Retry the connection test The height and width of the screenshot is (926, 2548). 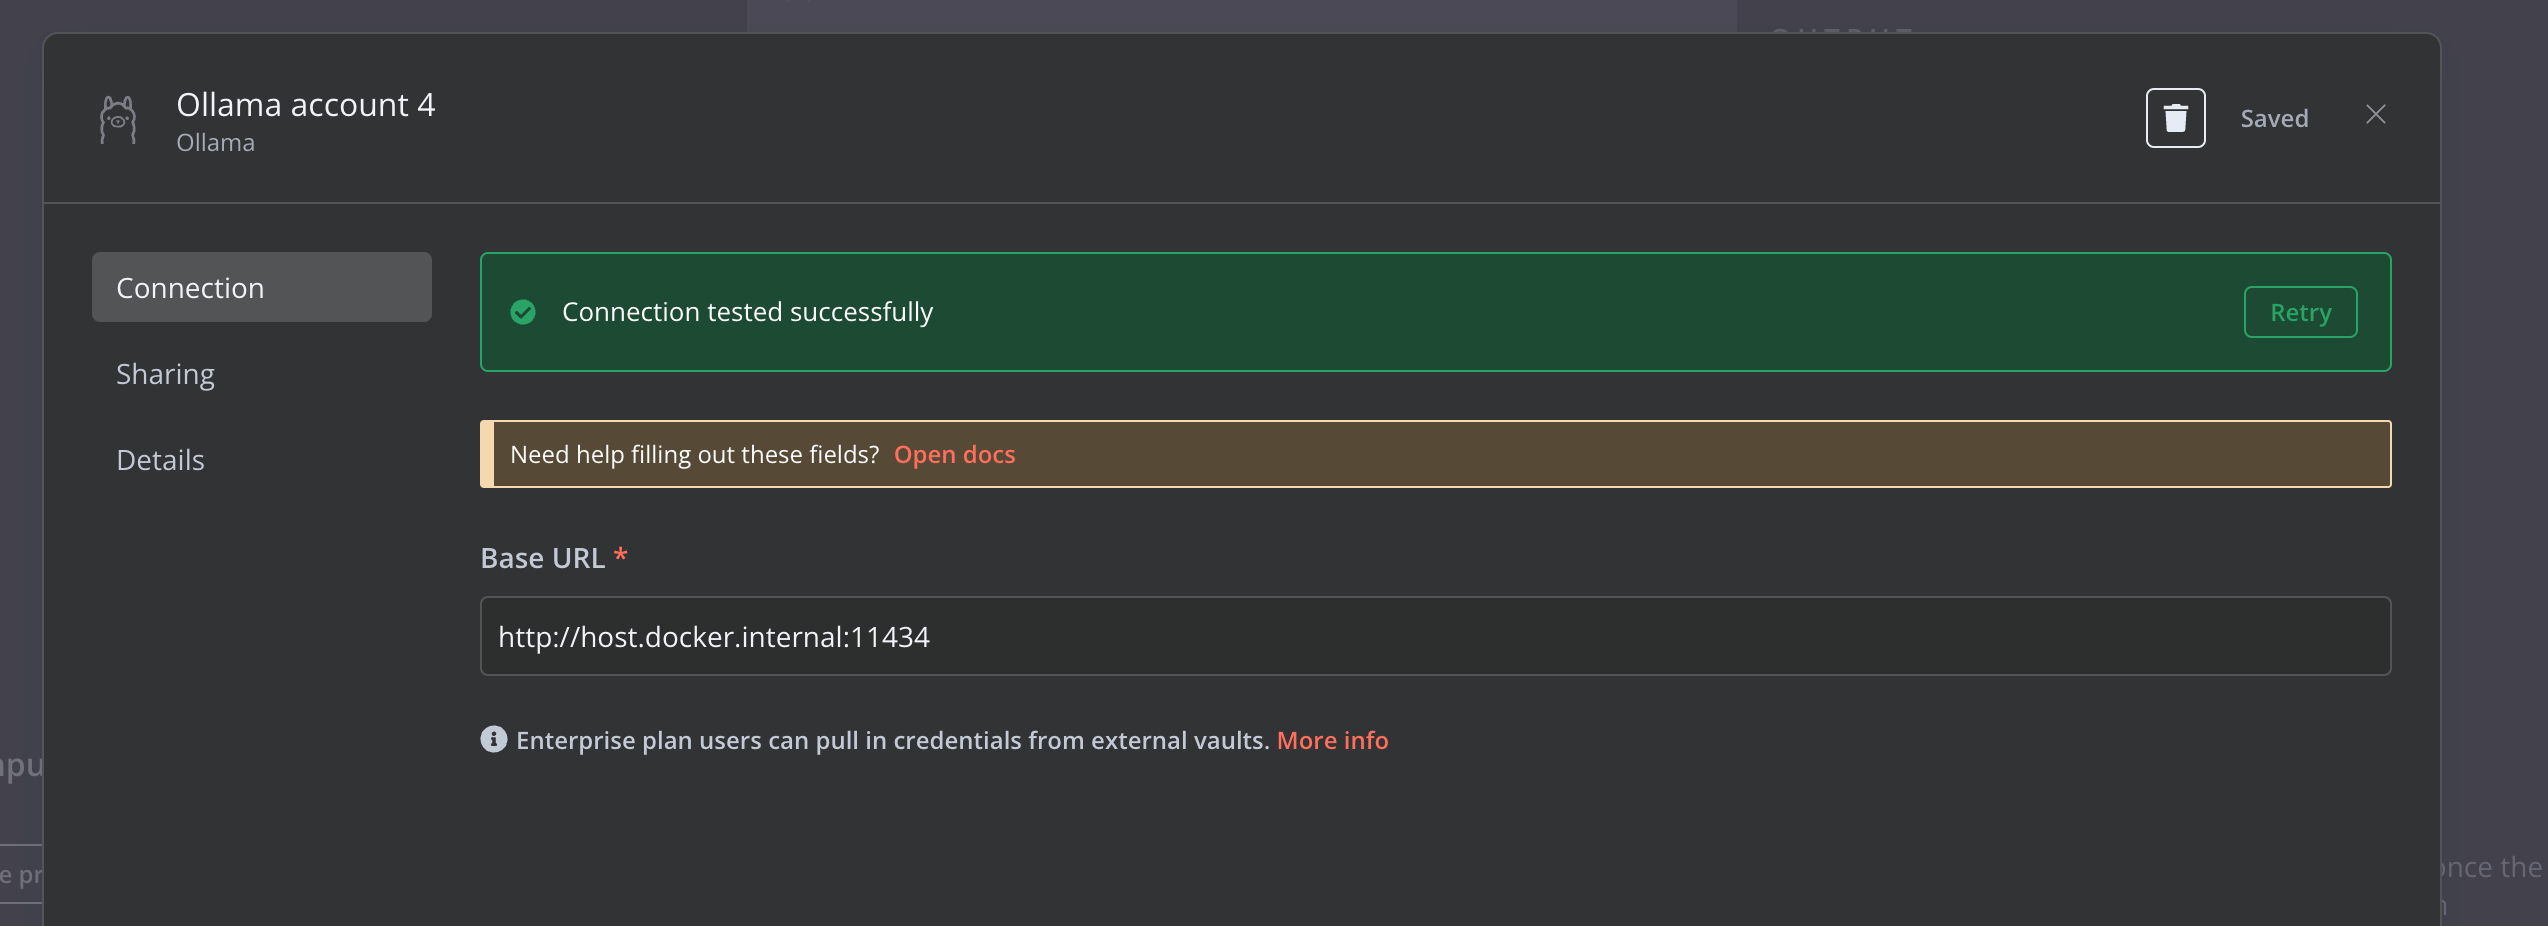(x=2300, y=312)
